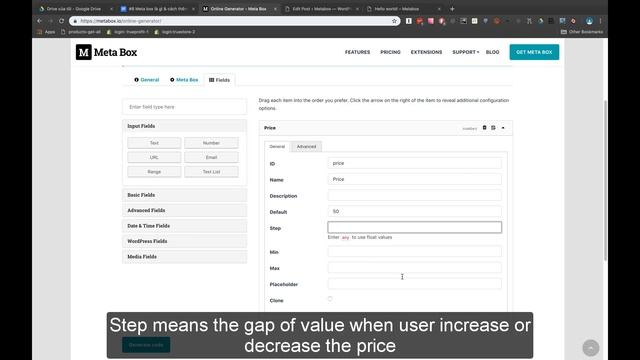Select the Fields tab

(220, 80)
